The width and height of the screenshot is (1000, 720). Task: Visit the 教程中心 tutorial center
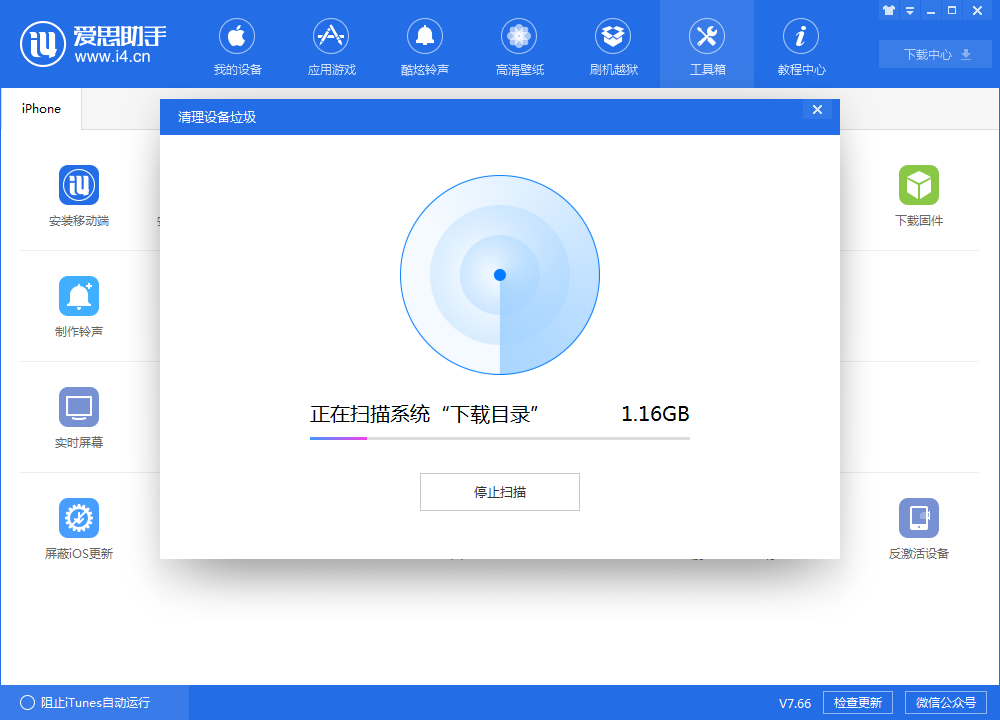click(x=800, y=45)
